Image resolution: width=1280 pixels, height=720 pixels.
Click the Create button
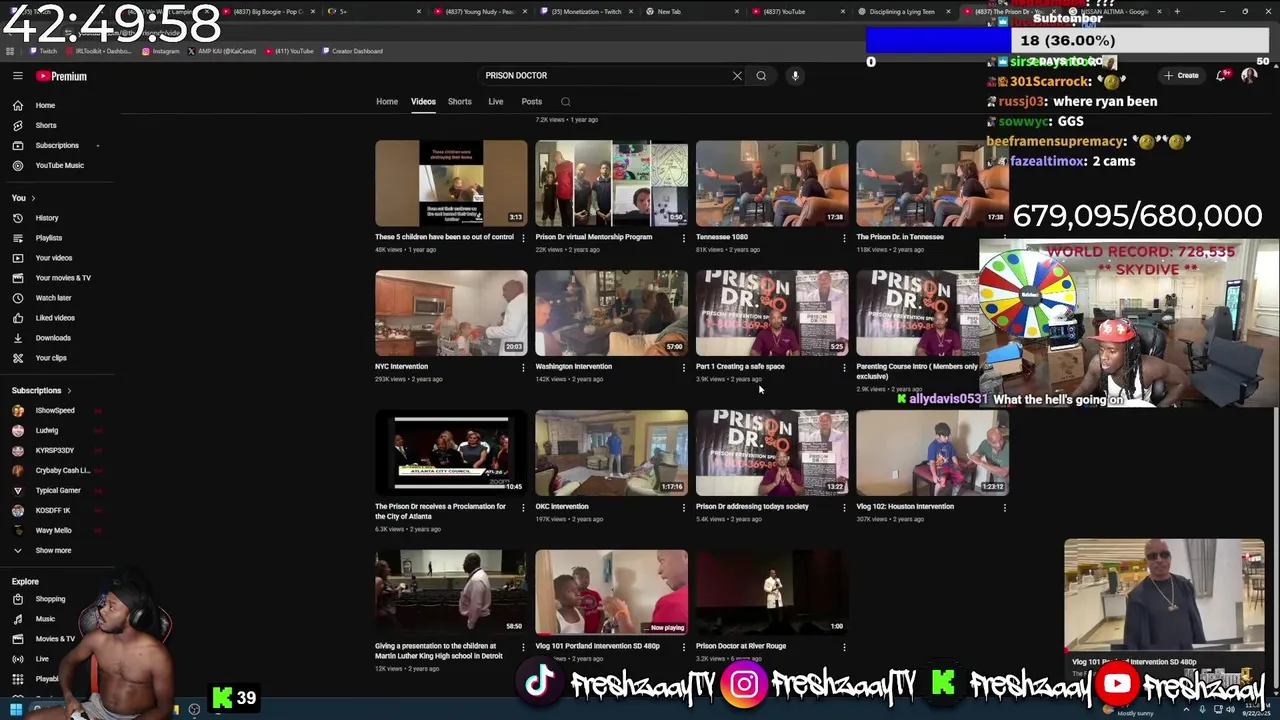[1181, 76]
